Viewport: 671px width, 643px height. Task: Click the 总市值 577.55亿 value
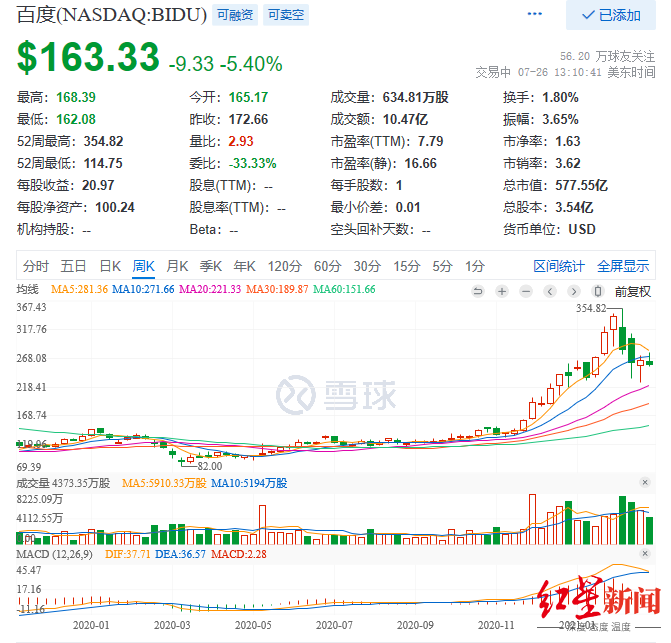[581, 185]
